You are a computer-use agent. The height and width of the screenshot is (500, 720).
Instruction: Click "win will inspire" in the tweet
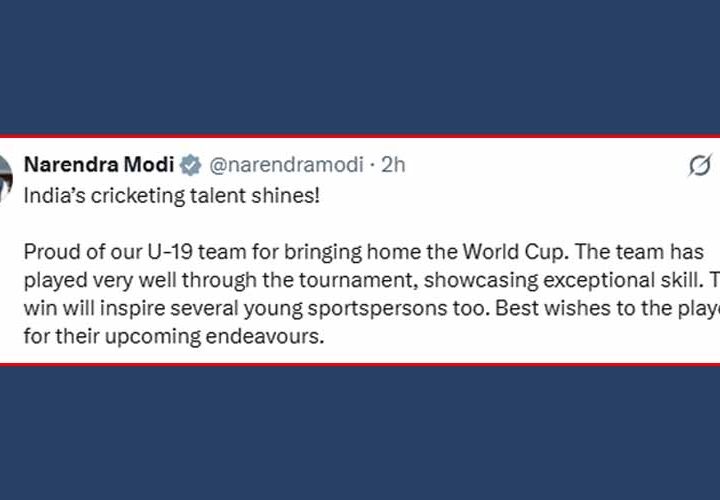88,309
